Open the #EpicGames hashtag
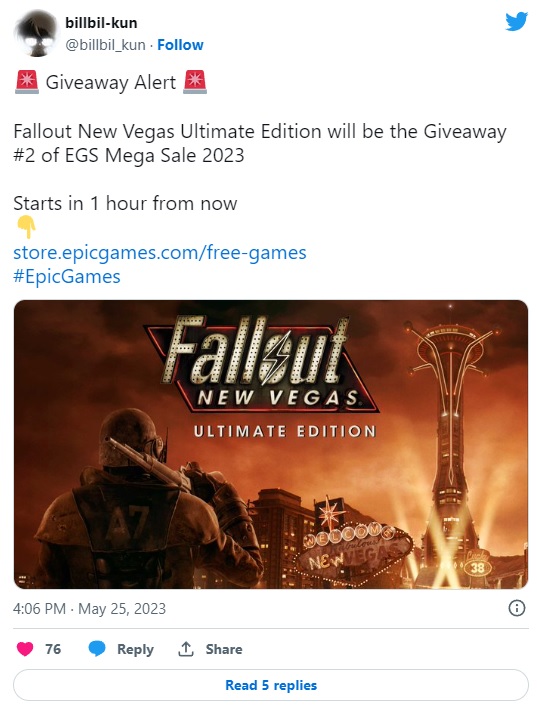Screen dimensions: 537x710 point(67,276)
